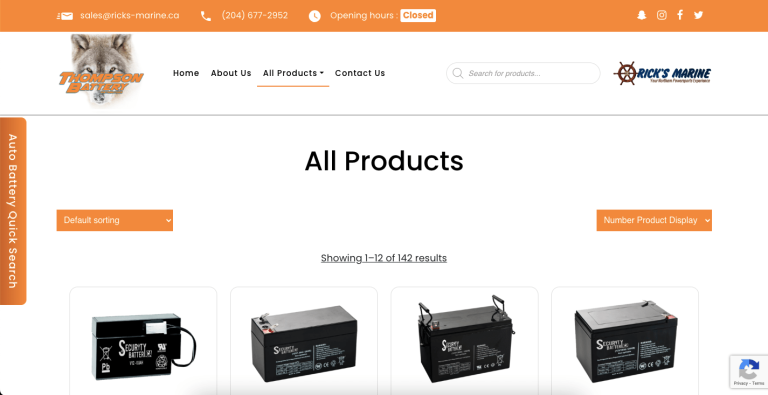Open the Auto Battery Quick Search tab

point(13,211)
